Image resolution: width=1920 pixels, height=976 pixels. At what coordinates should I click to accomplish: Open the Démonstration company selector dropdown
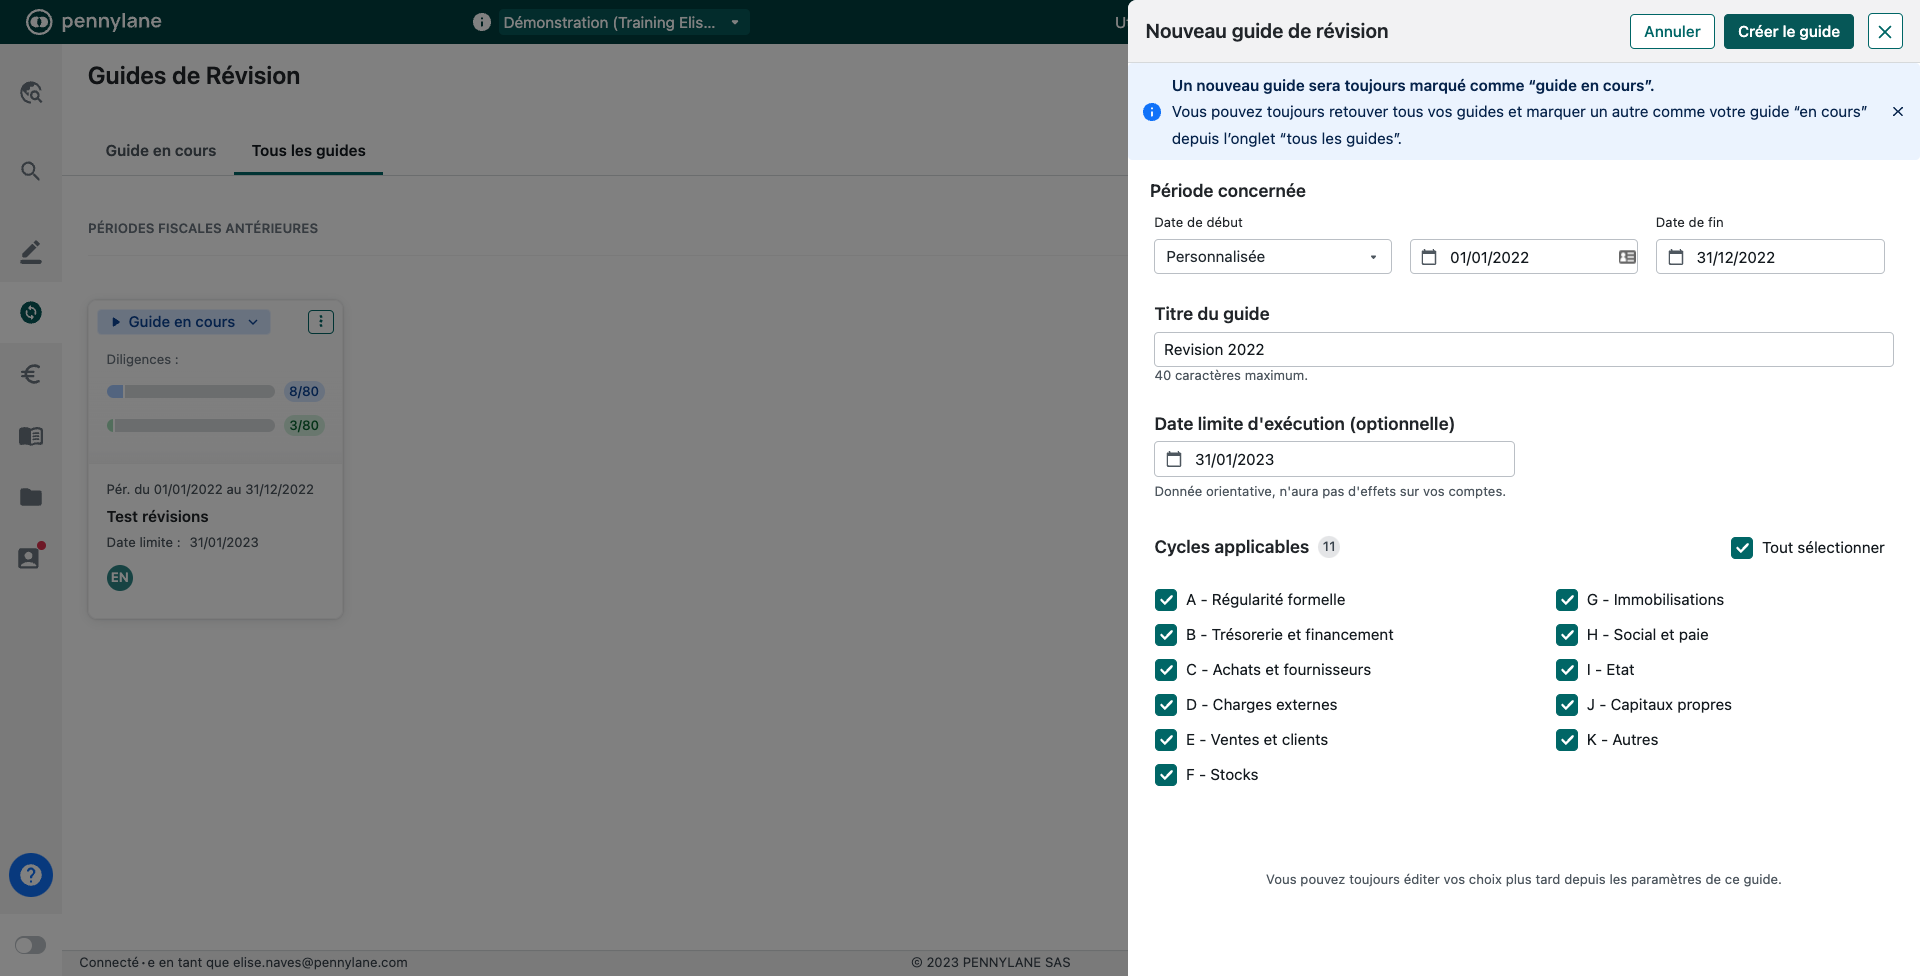(623, 22)
